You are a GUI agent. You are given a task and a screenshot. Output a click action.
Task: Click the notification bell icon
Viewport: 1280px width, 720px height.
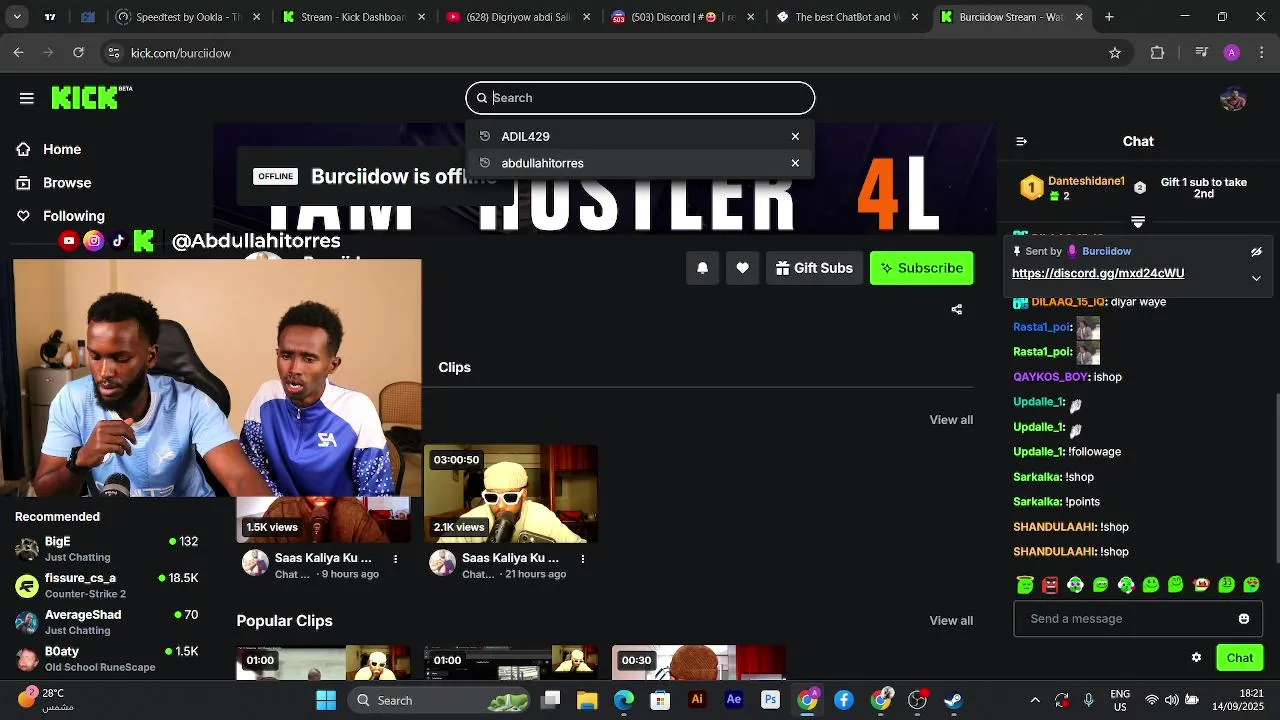702,268
